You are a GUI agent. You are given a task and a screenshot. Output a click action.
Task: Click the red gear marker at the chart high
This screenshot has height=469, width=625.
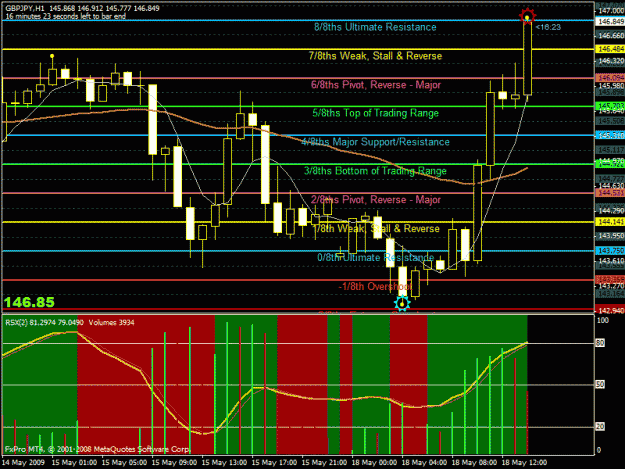[x=527, y=16]
